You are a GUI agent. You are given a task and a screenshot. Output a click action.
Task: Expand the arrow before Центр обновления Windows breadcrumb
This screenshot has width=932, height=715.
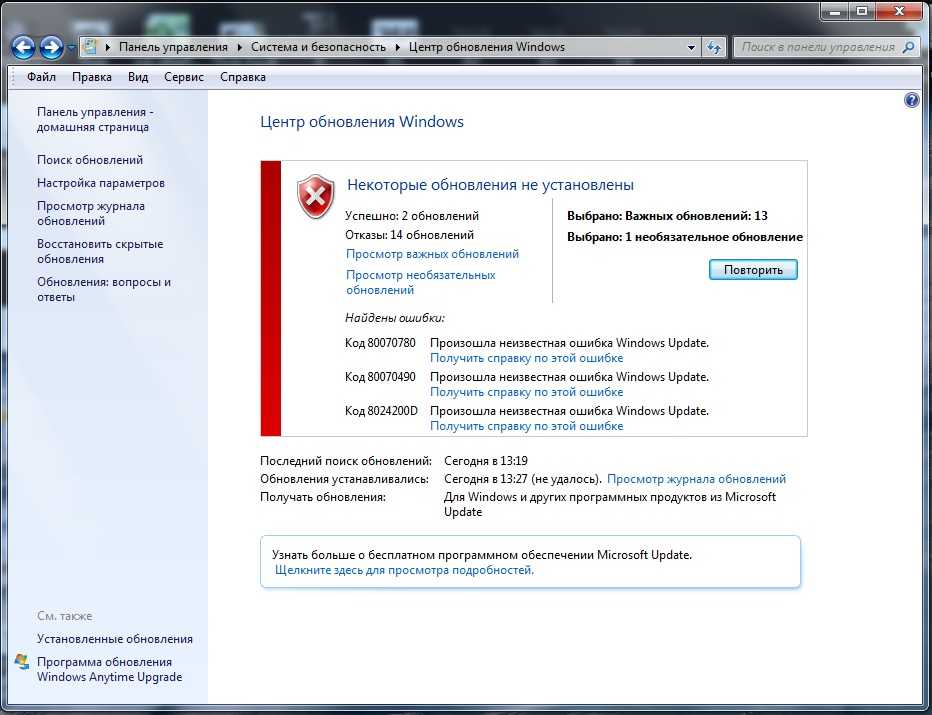(x=397, y=48)
